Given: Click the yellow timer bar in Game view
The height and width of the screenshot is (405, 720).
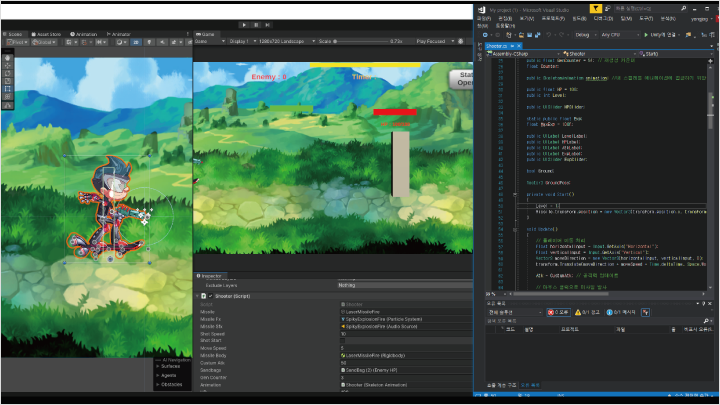Looking at the screenshot, I should coord(365,65).
